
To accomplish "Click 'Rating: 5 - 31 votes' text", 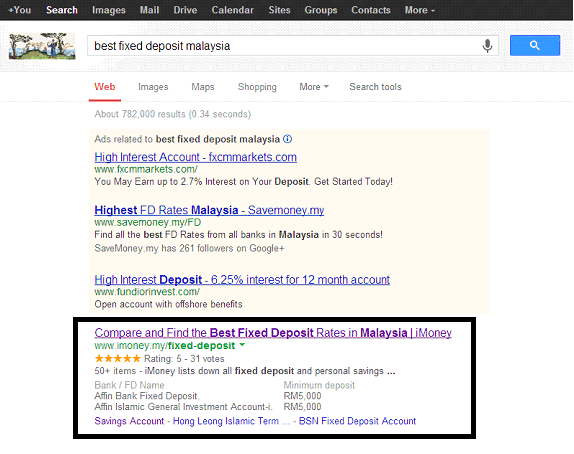I will (x=184, y=358).
